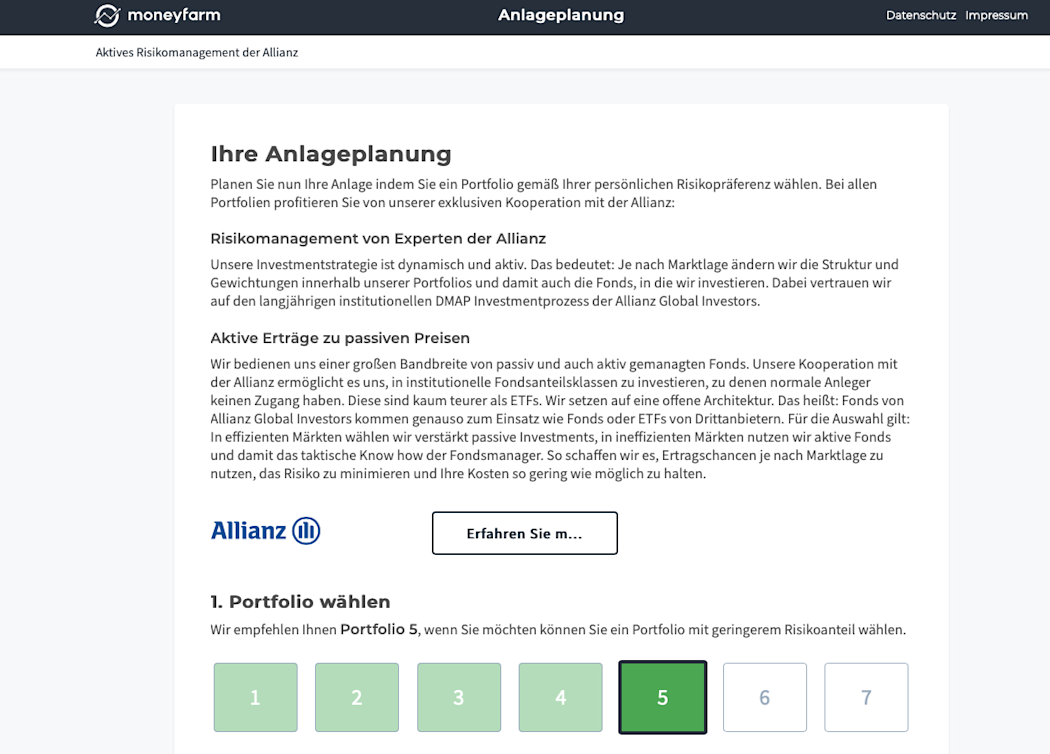1050x754 pixels.
Task: Select the recommended portfolio 5 tile
Action: pyautogui.click(x=662, y=697)
